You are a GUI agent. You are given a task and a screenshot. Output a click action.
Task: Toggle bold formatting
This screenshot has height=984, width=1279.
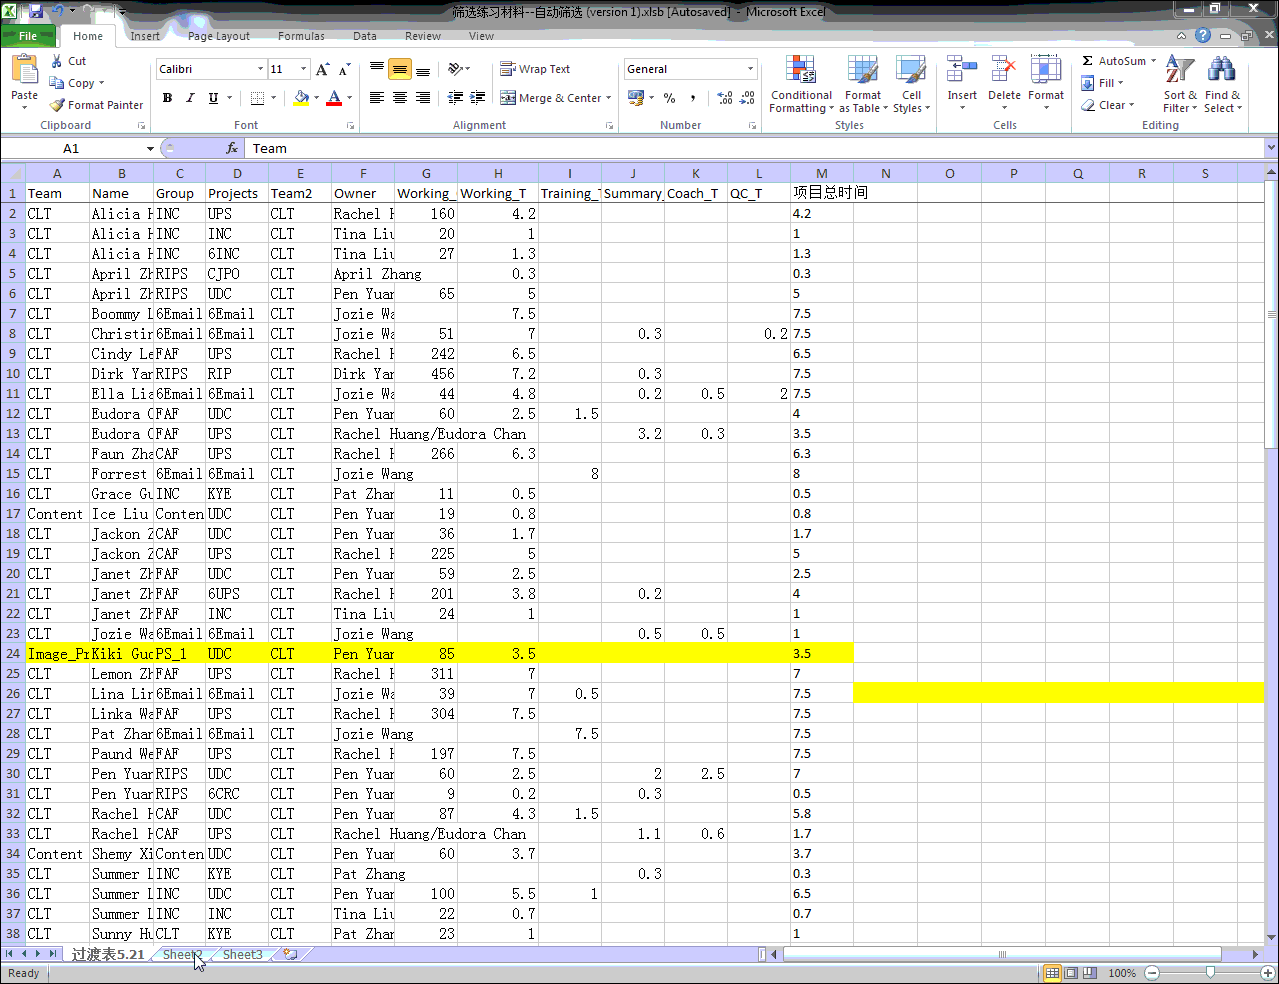[167, 98]
